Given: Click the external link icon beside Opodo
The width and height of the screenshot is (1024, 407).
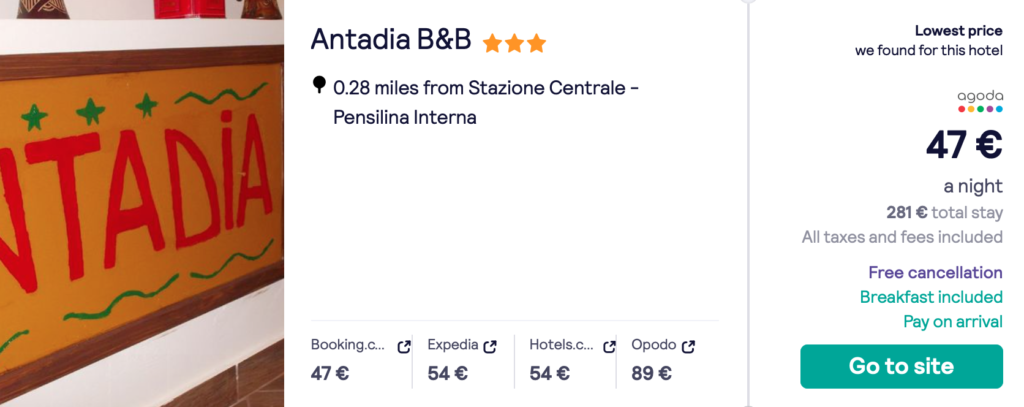Looking at the screenshot, I should coord(689,347).
